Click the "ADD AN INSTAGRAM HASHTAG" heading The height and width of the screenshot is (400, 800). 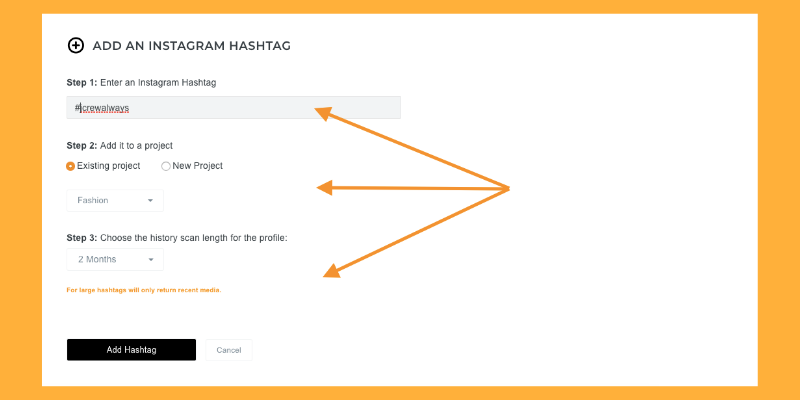(x=191, y=46)
